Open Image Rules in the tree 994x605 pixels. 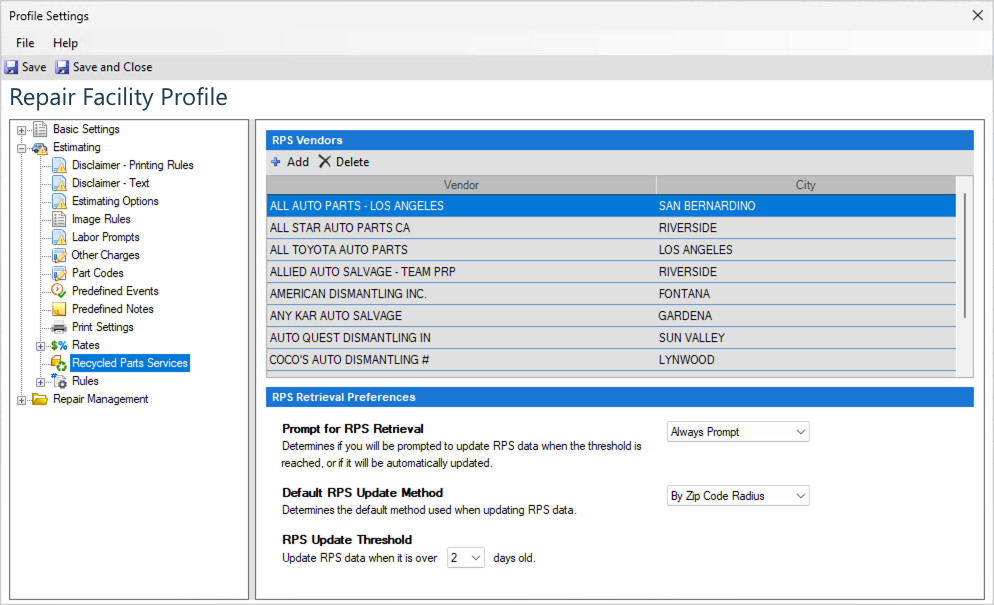(101, 219)
